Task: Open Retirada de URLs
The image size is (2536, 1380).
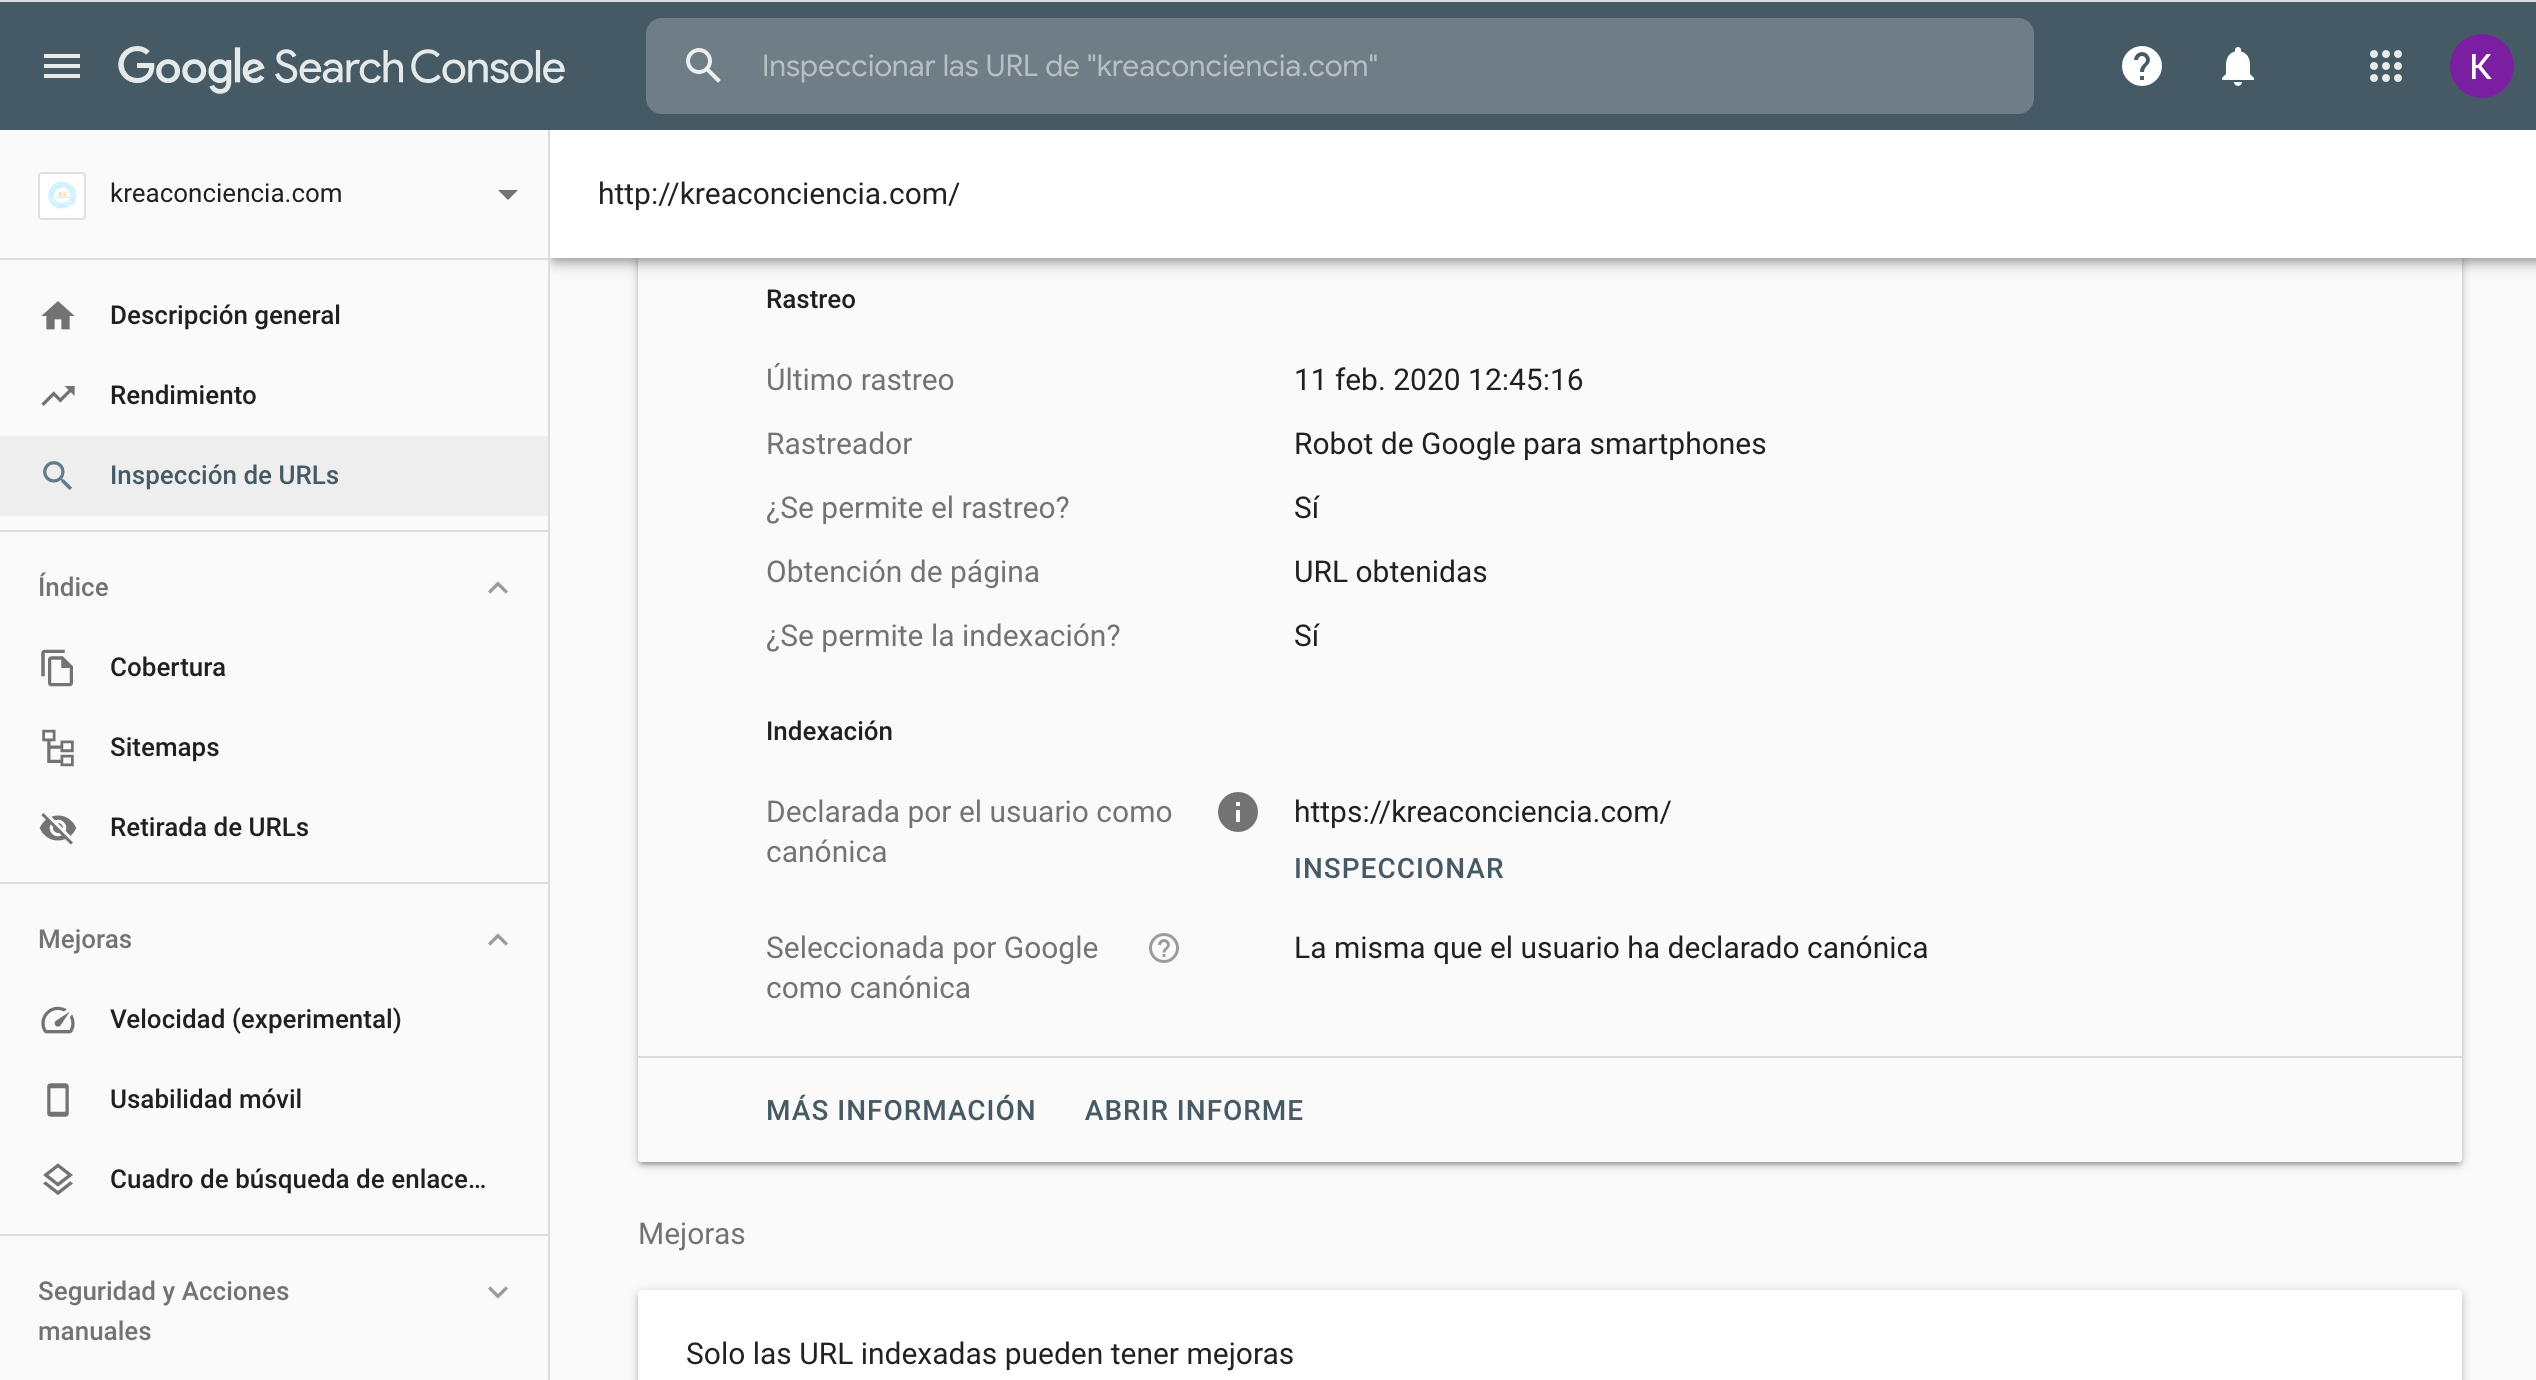Action: coord(274,827)
